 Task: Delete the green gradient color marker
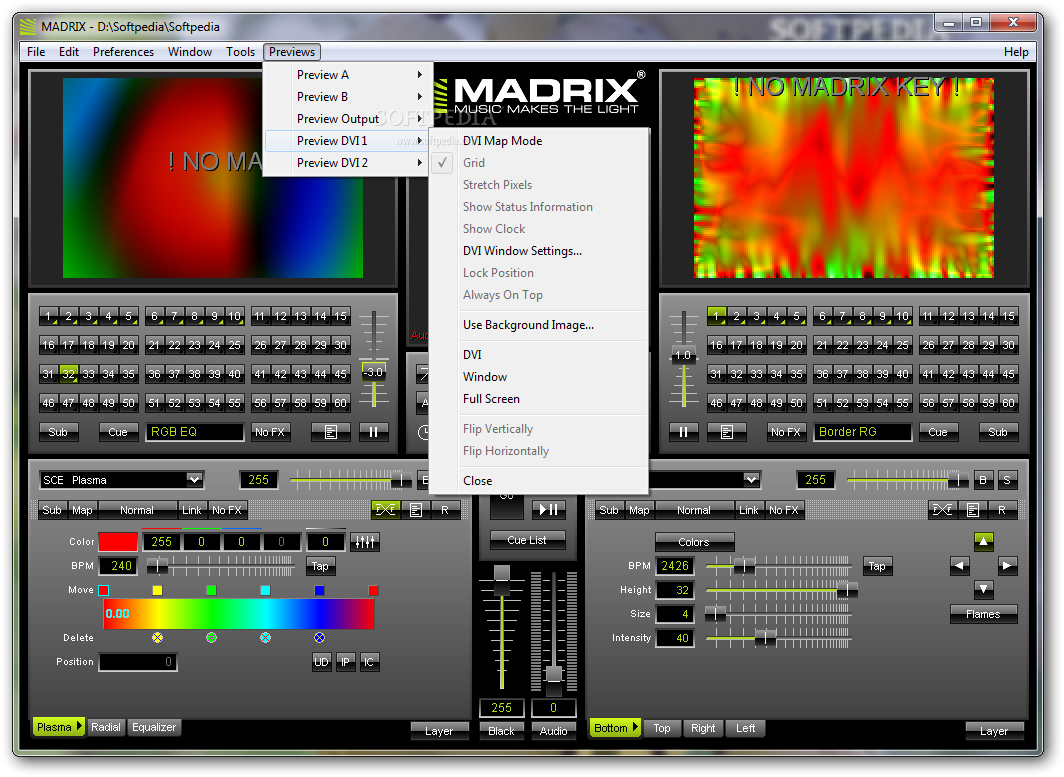[212, 637]
